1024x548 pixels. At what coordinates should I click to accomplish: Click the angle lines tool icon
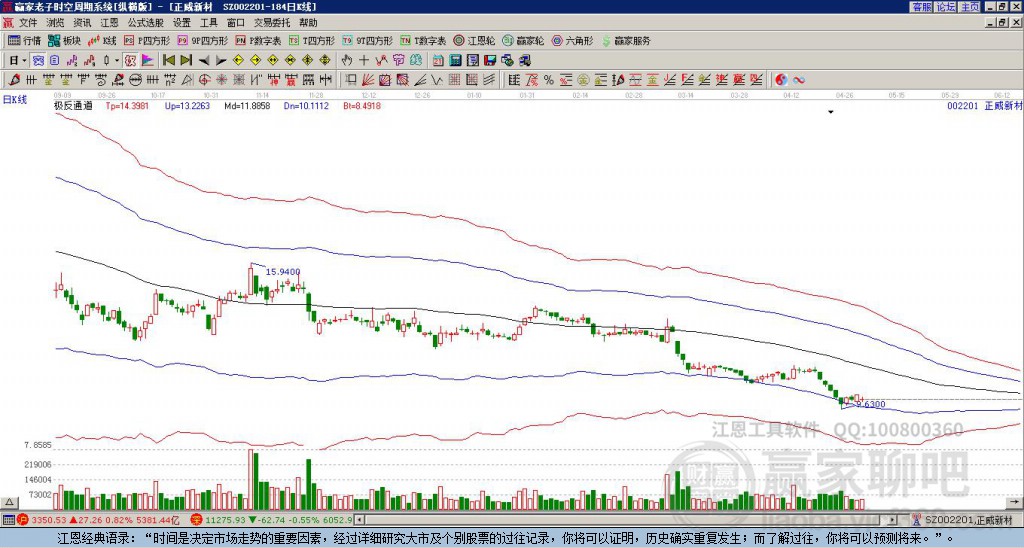[x=421, y=80]
